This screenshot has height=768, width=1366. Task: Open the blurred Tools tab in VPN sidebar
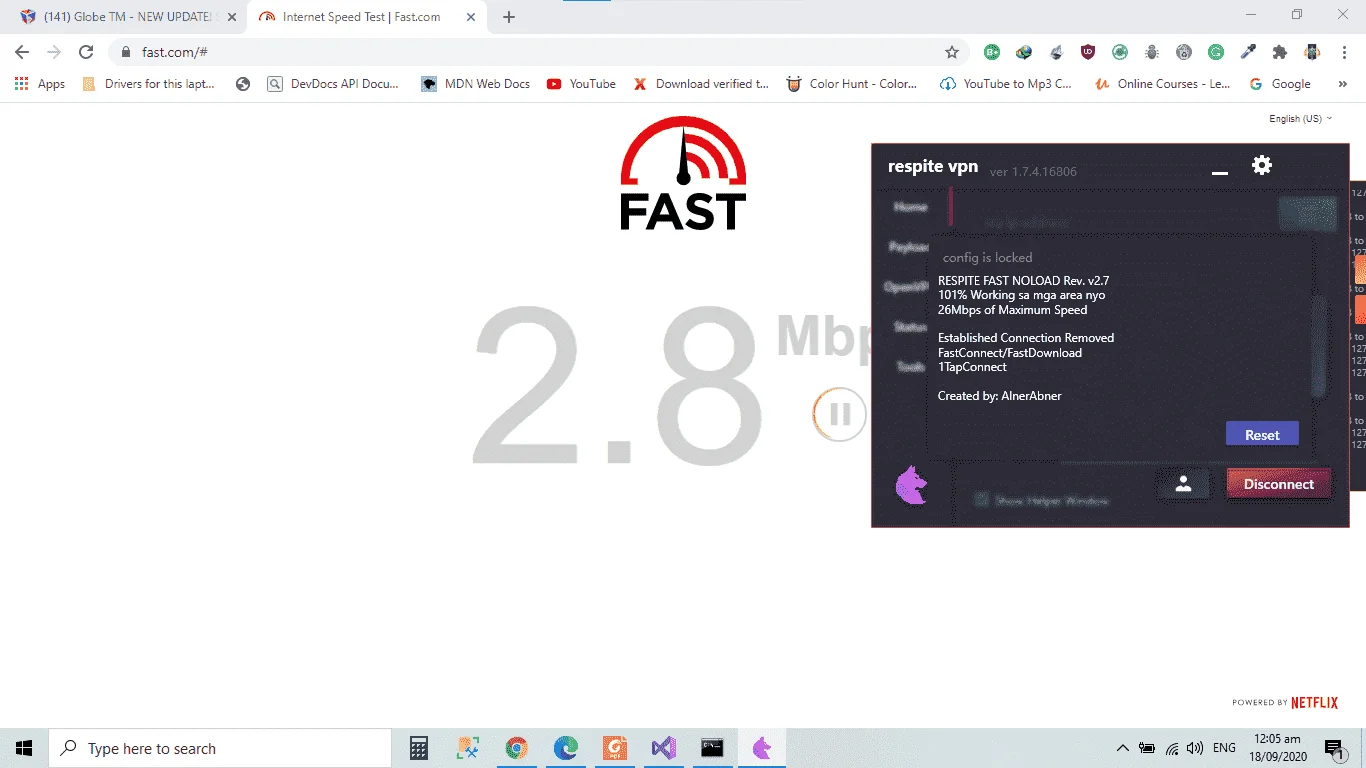point(910,367)
